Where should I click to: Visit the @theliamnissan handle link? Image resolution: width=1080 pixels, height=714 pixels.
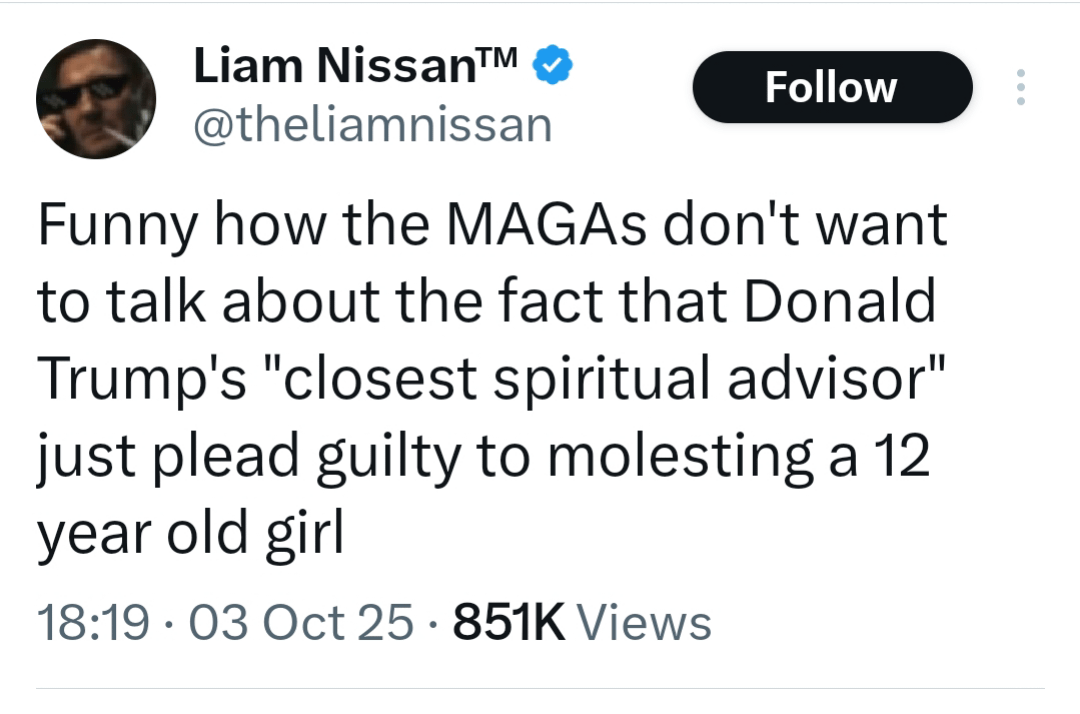(370, 125)
